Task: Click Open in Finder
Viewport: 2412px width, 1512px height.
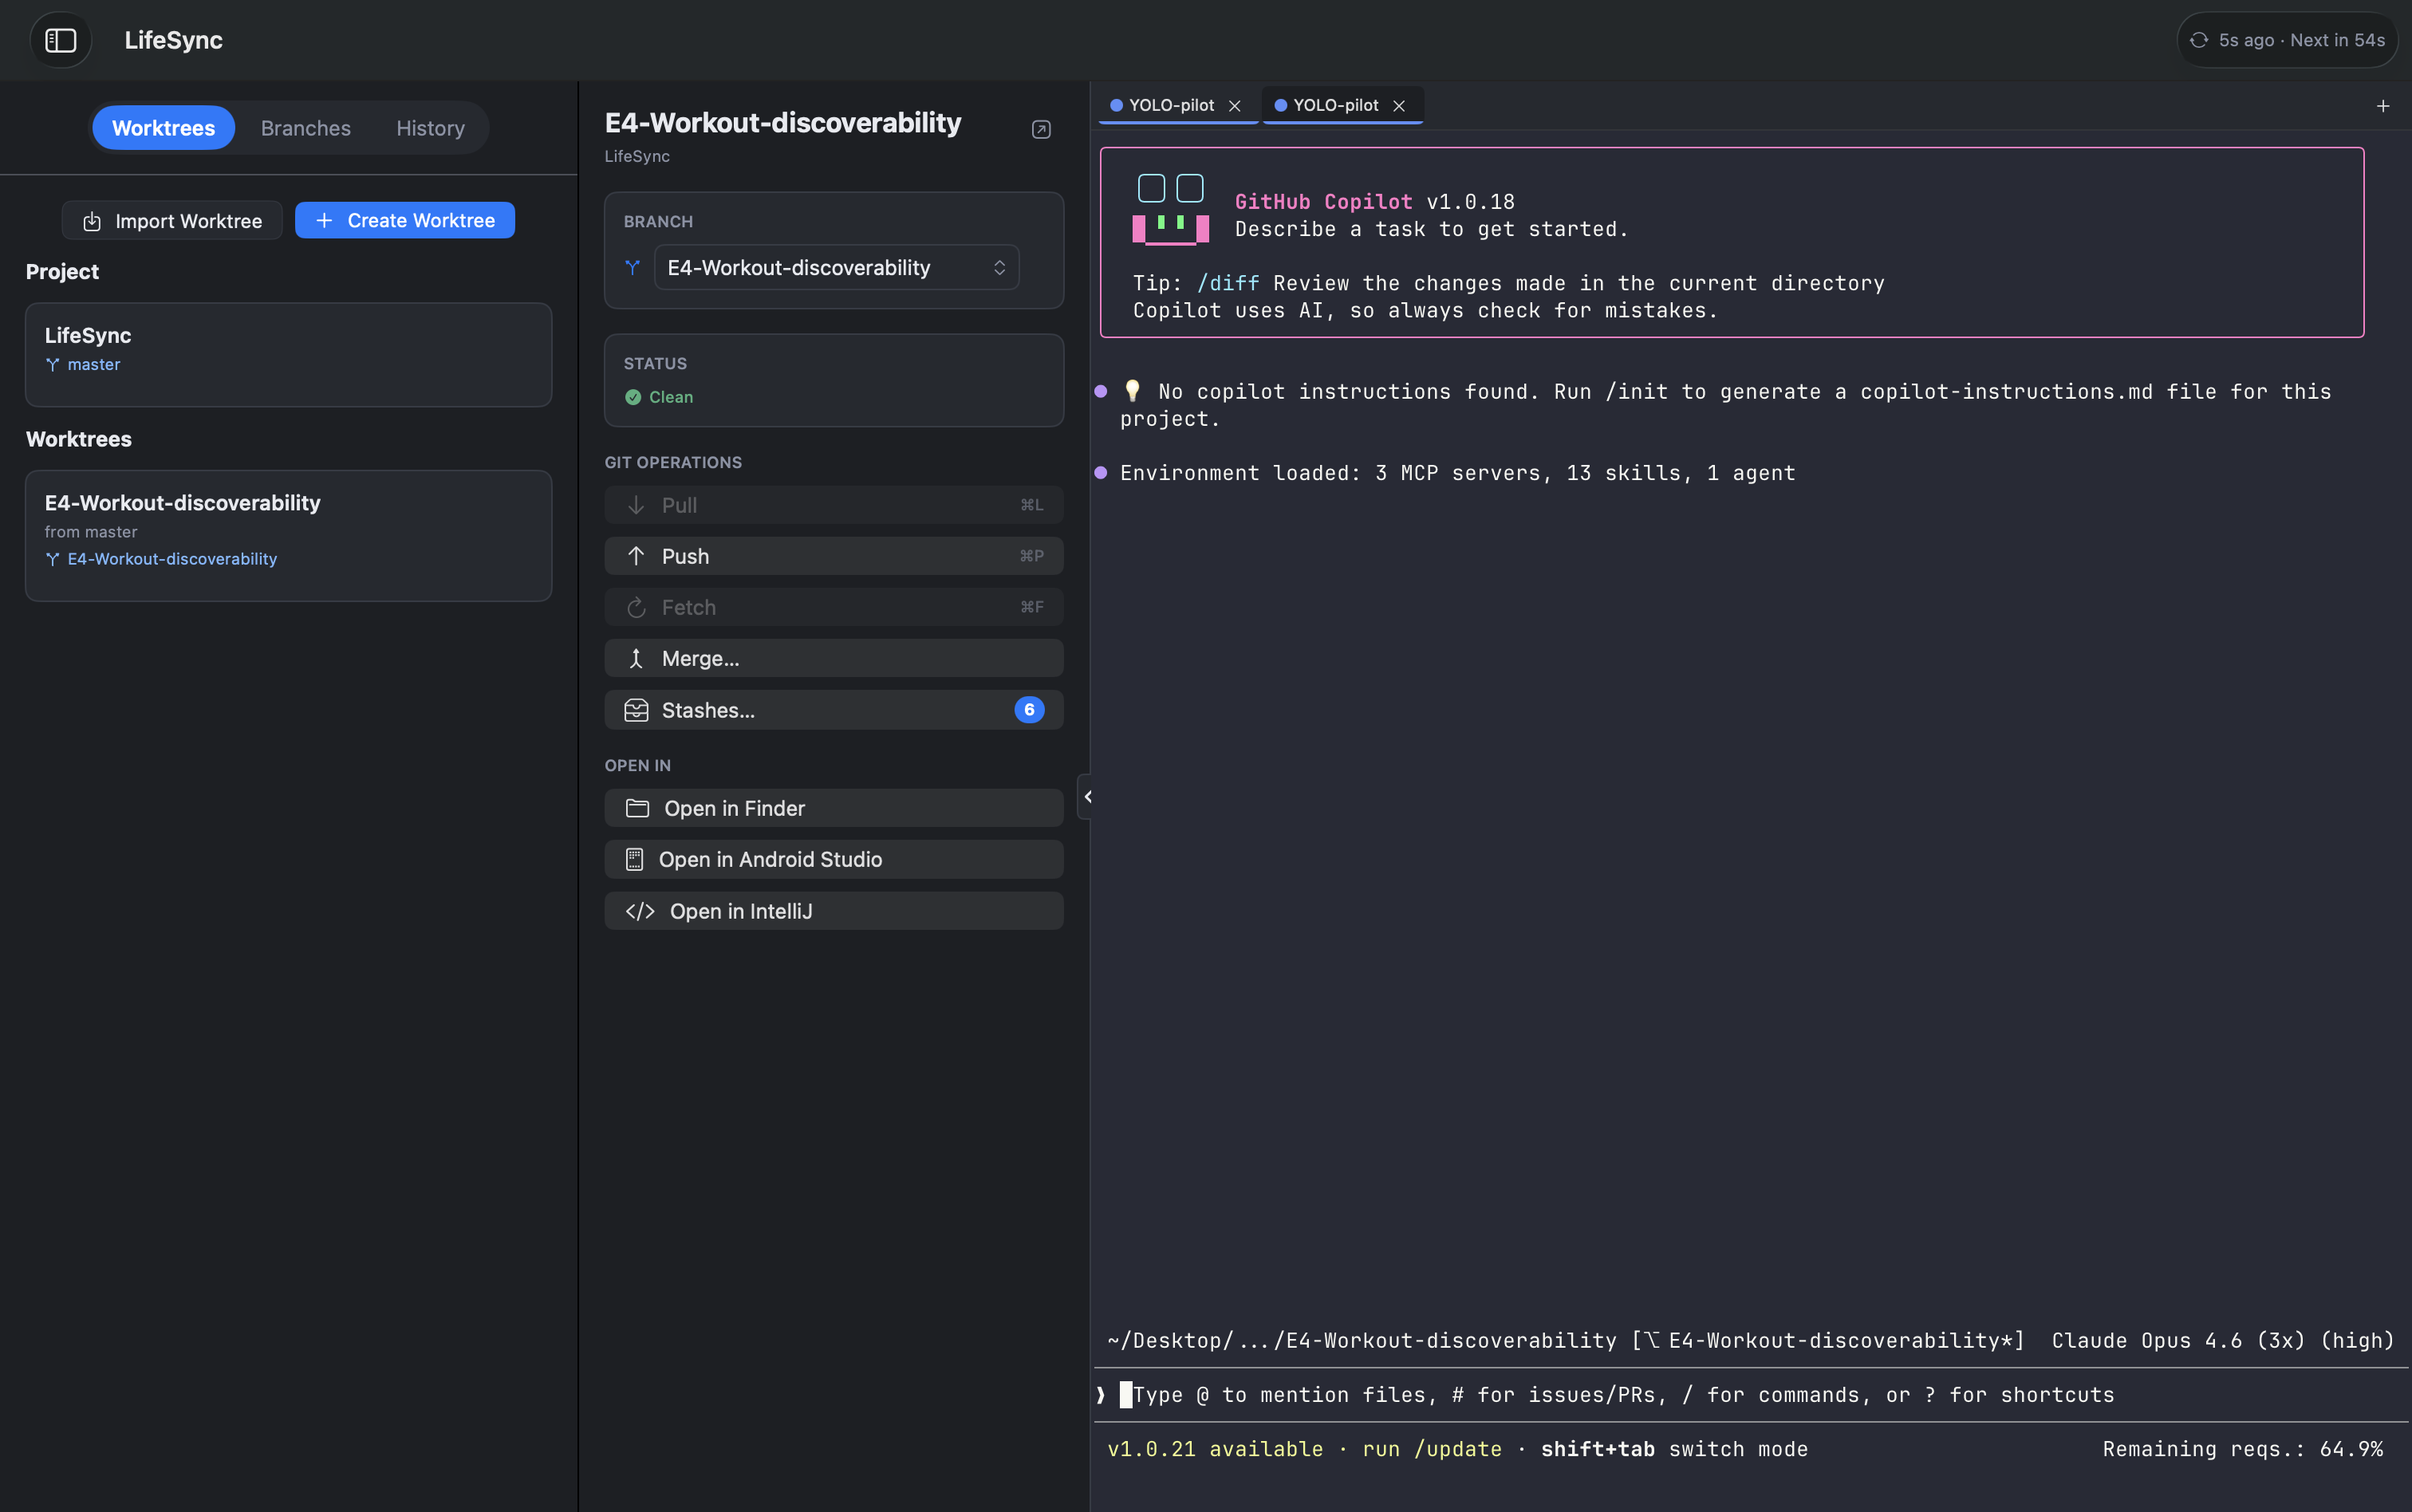Action: 834,808
